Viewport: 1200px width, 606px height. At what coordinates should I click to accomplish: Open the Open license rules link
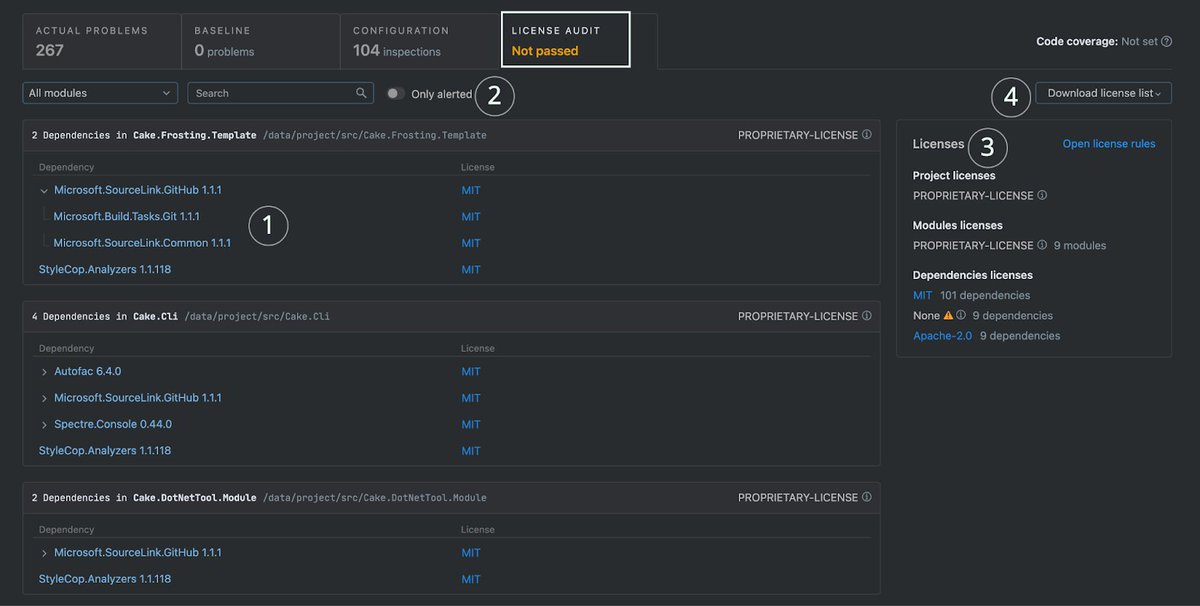(1109, 144)
